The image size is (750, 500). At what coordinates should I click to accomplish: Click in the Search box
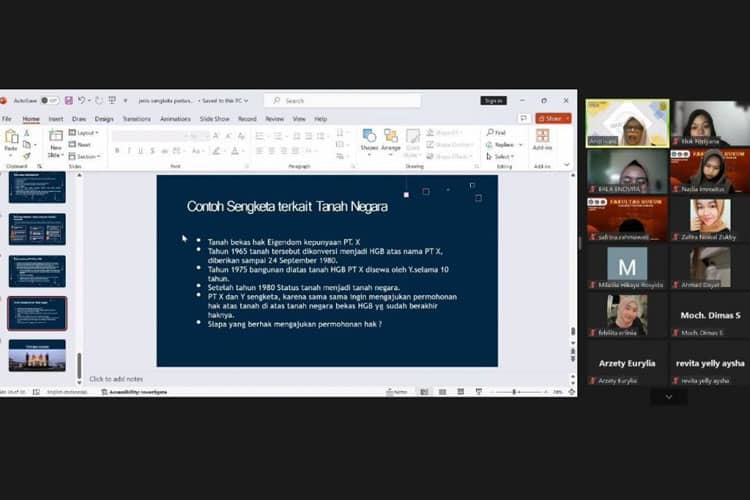click(x=342, y=100)
